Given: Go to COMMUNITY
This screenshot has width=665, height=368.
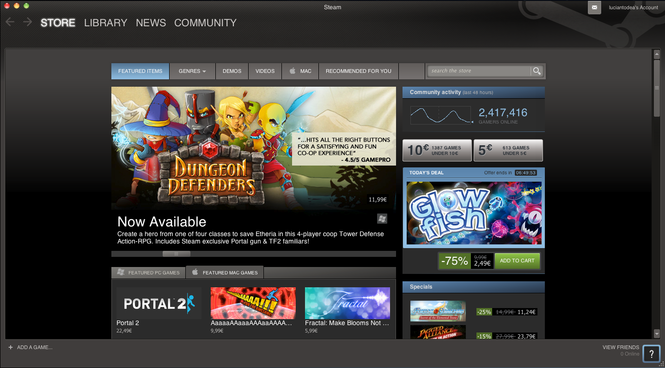Looking at the screenshot, I should pos(205,23).
